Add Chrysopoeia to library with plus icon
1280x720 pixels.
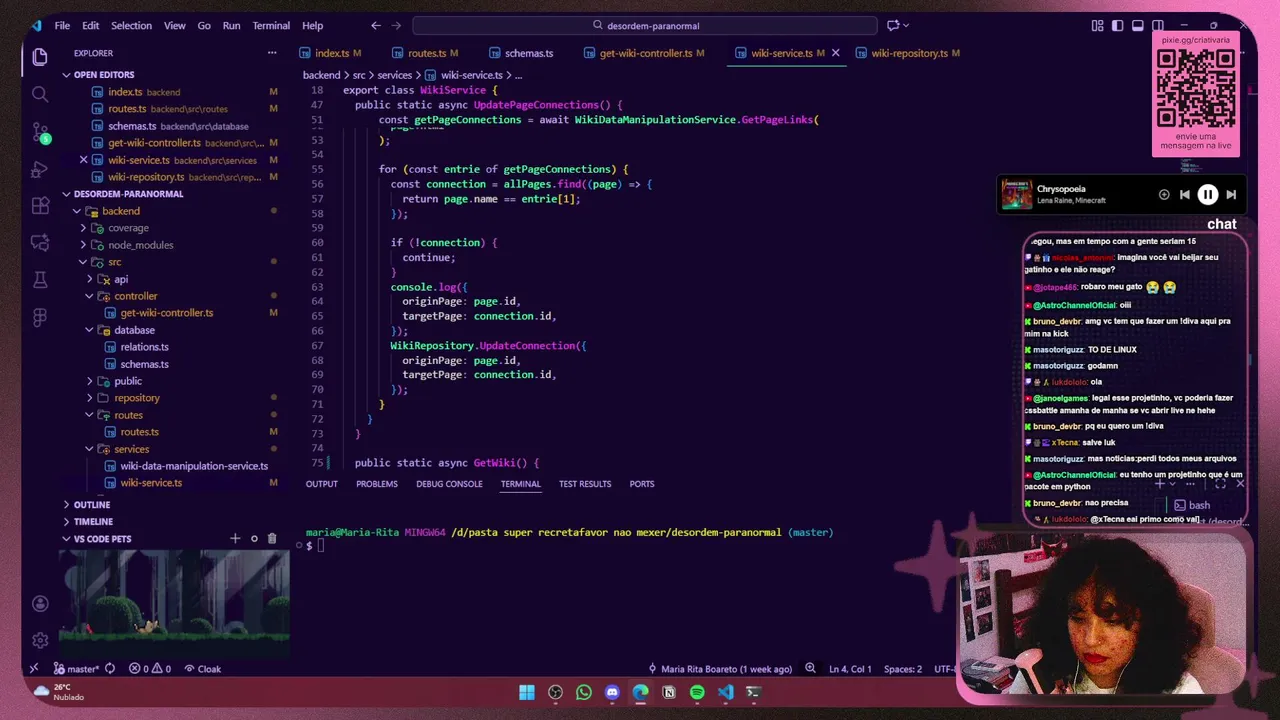click(x=1164, y=195)
